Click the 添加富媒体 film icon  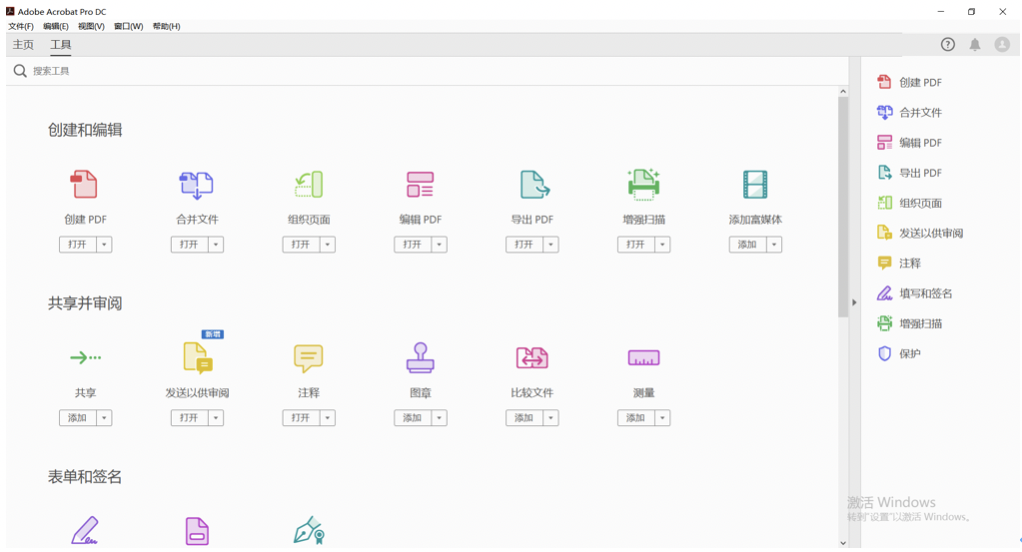tap(755, 184)
